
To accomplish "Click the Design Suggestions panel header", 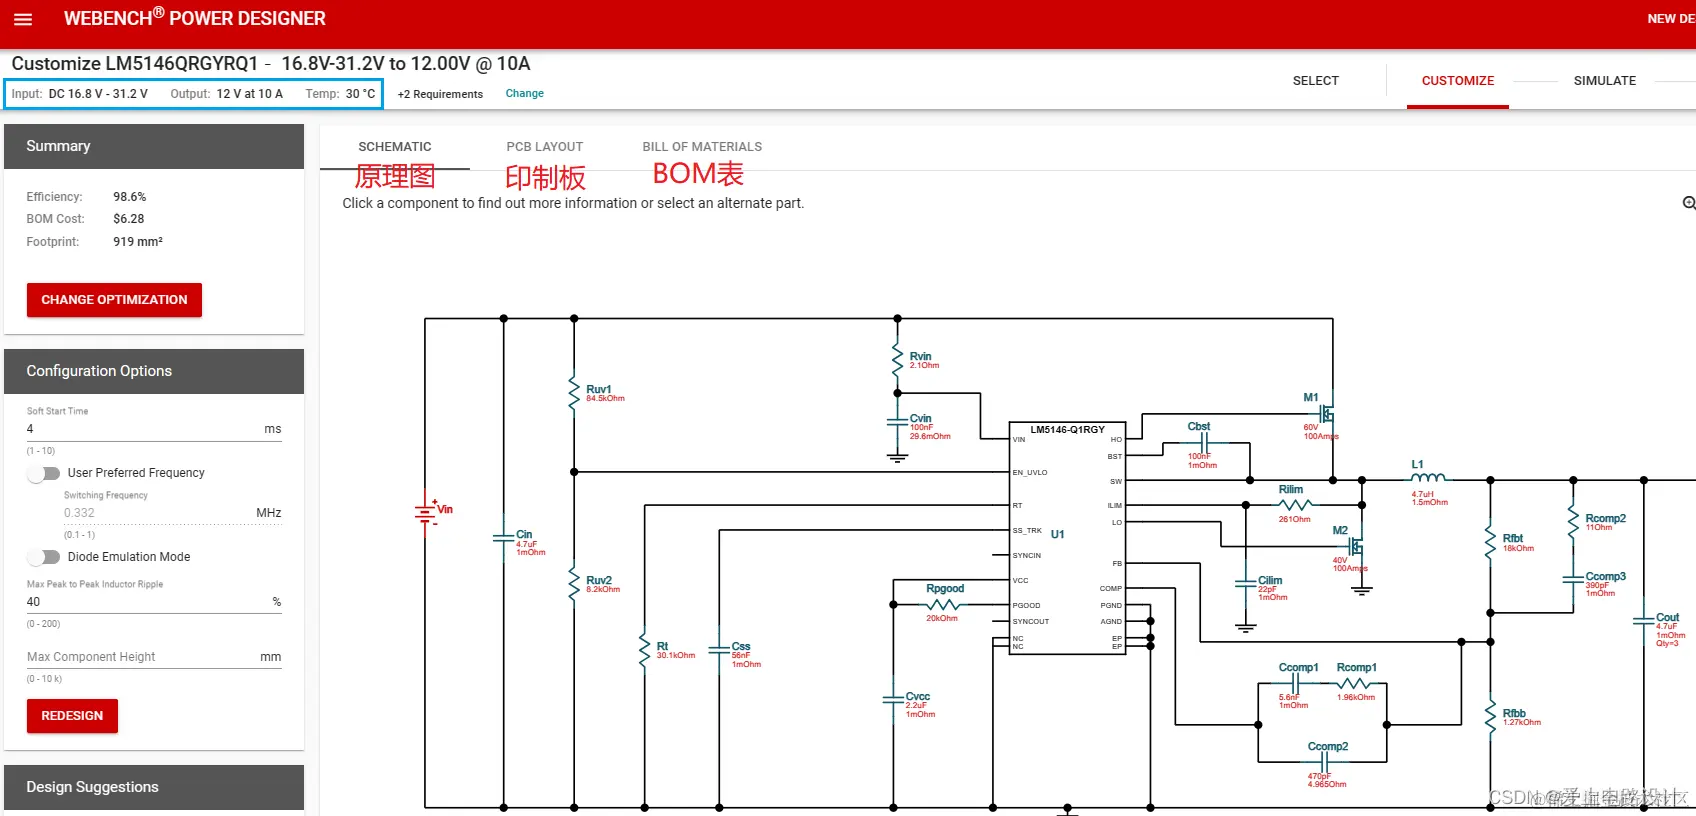I will click(x=154, y=787).
